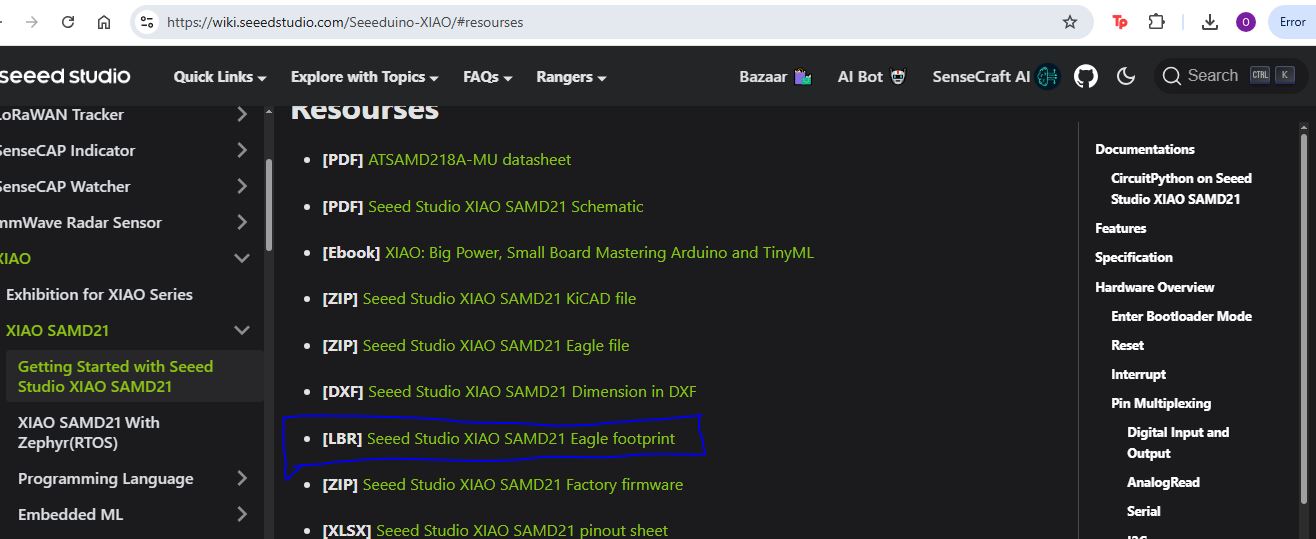This screenshot has height=539, width=1316.
Task: Jump to Hardware Overview section
Action: 1155,287
